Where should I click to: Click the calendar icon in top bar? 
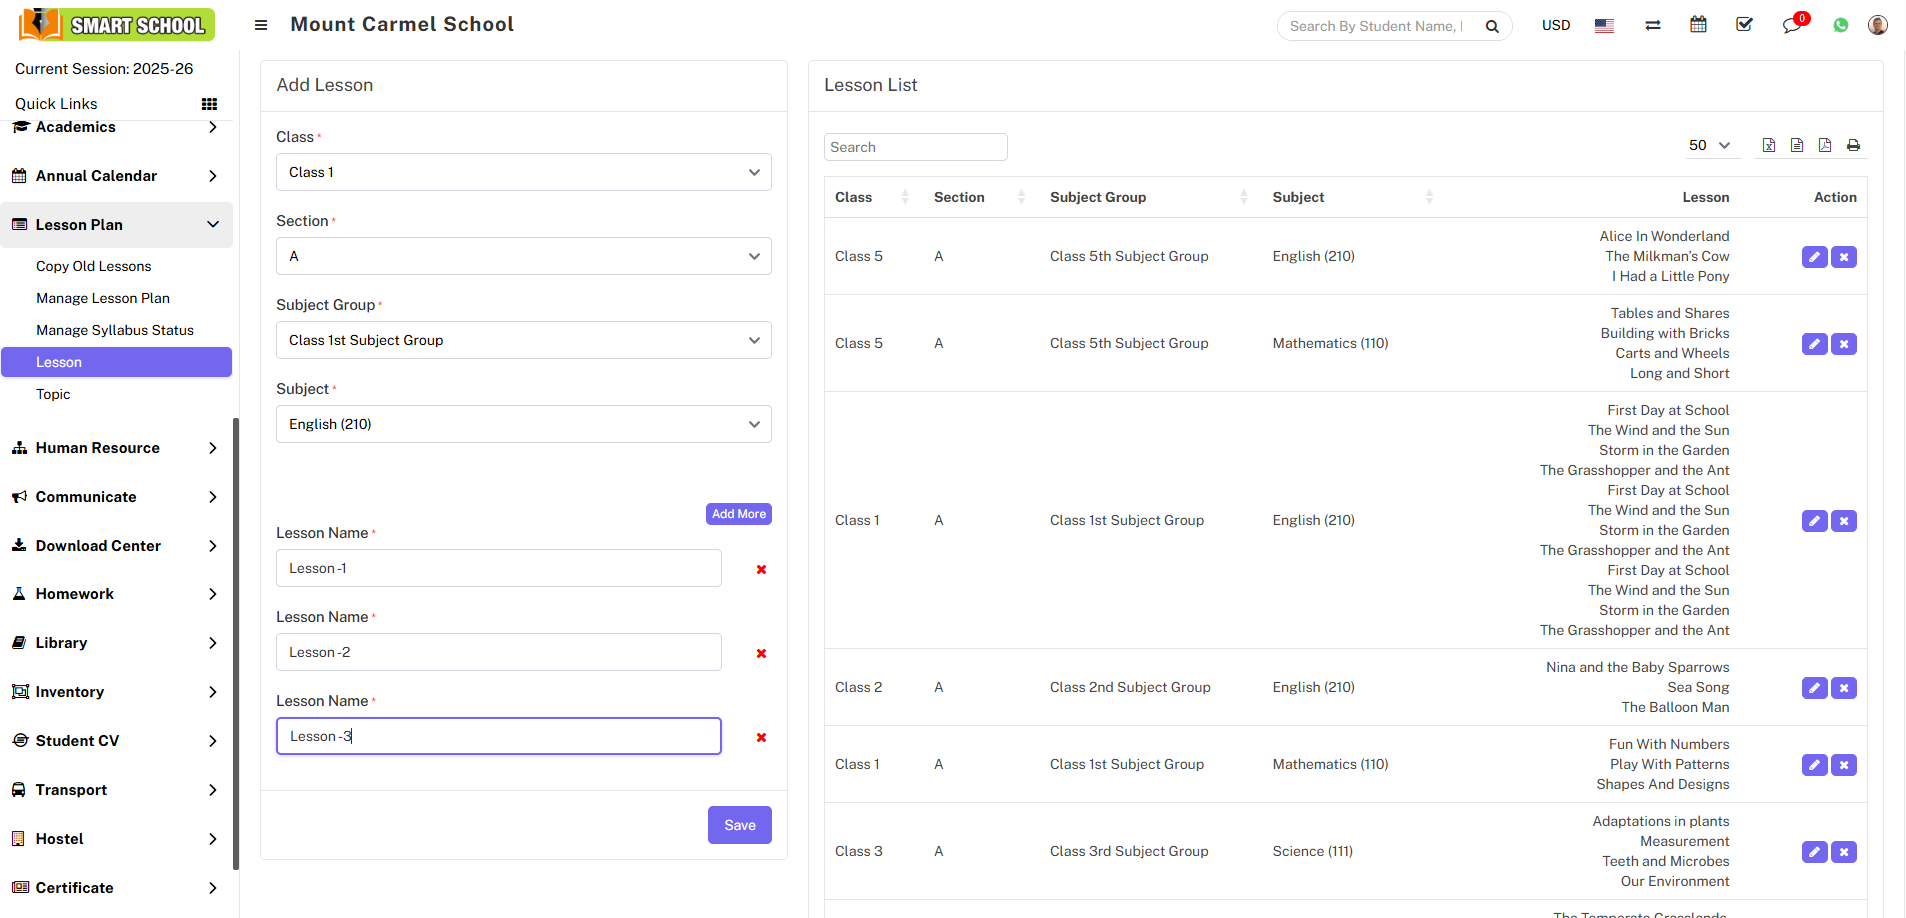pyautogui.click(x=1698, y=25)
